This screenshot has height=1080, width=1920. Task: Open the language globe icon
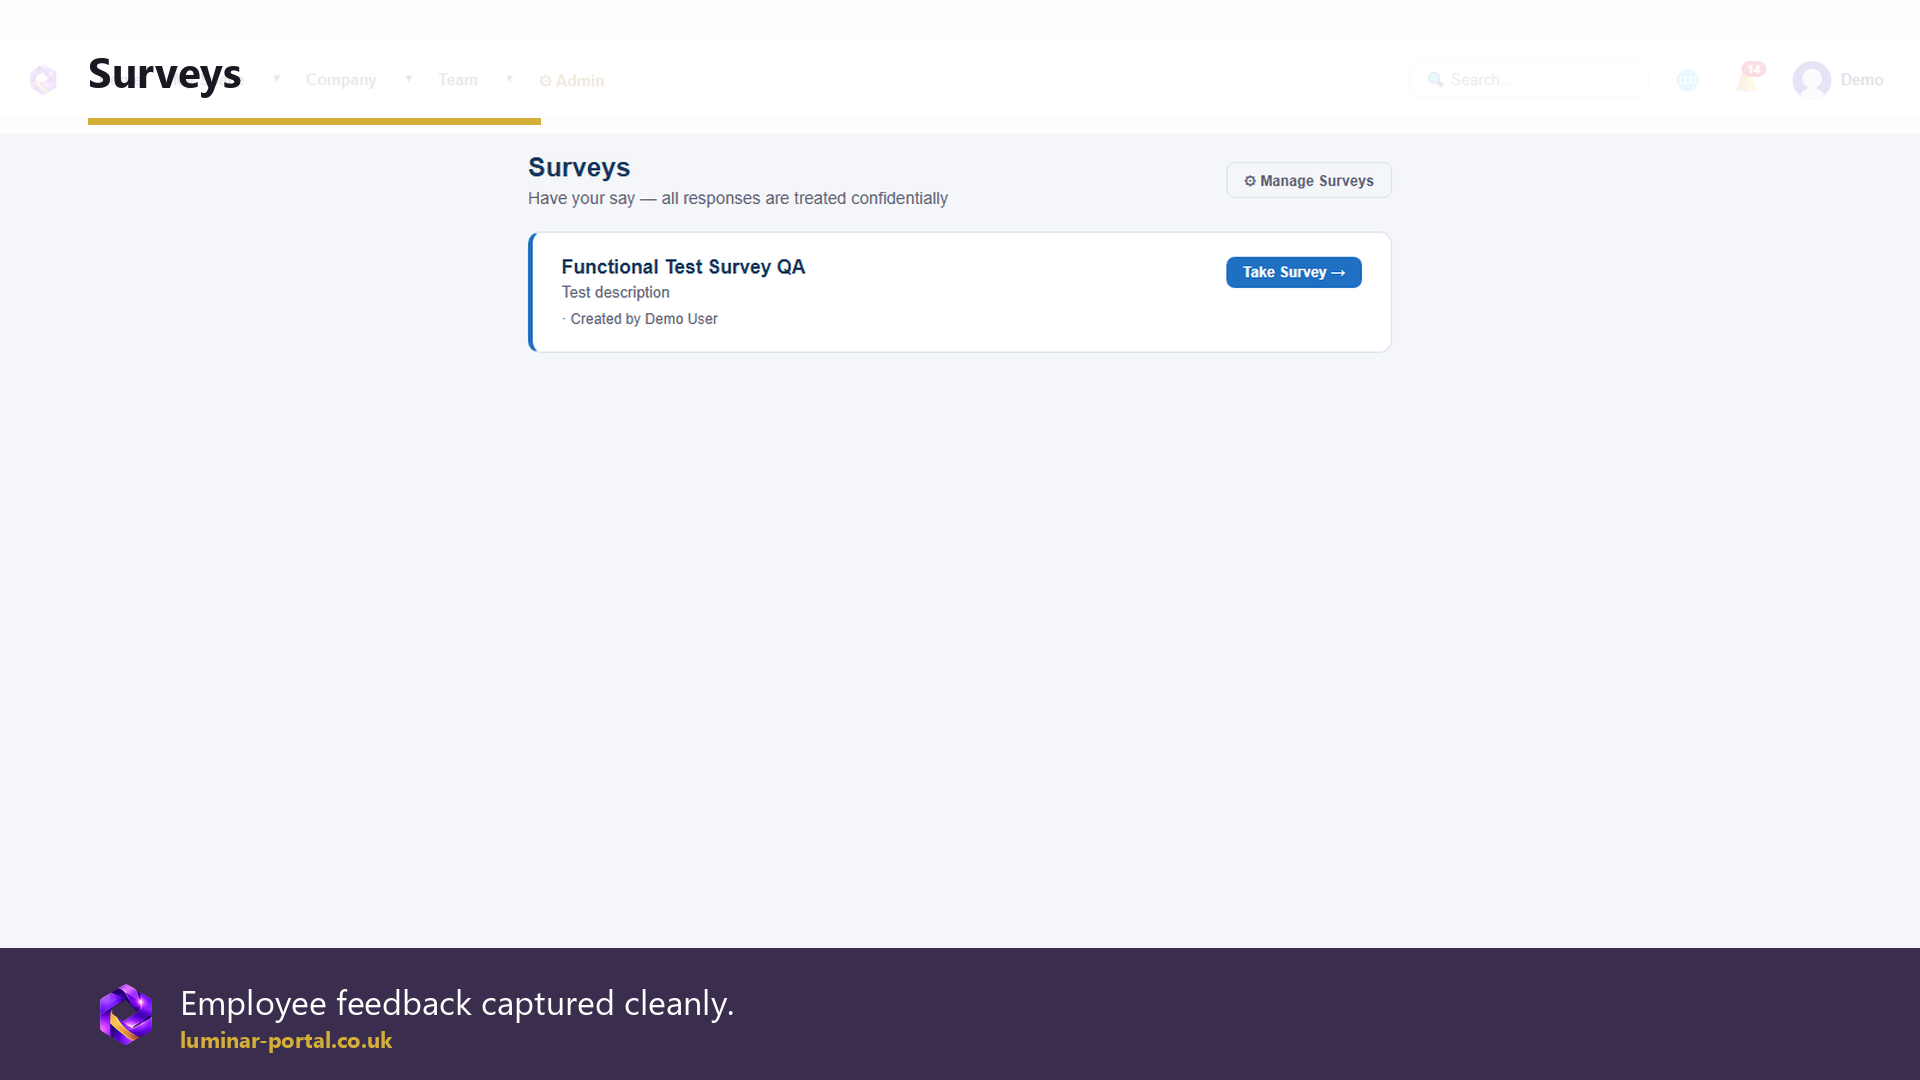click(x=1687, y=80)
